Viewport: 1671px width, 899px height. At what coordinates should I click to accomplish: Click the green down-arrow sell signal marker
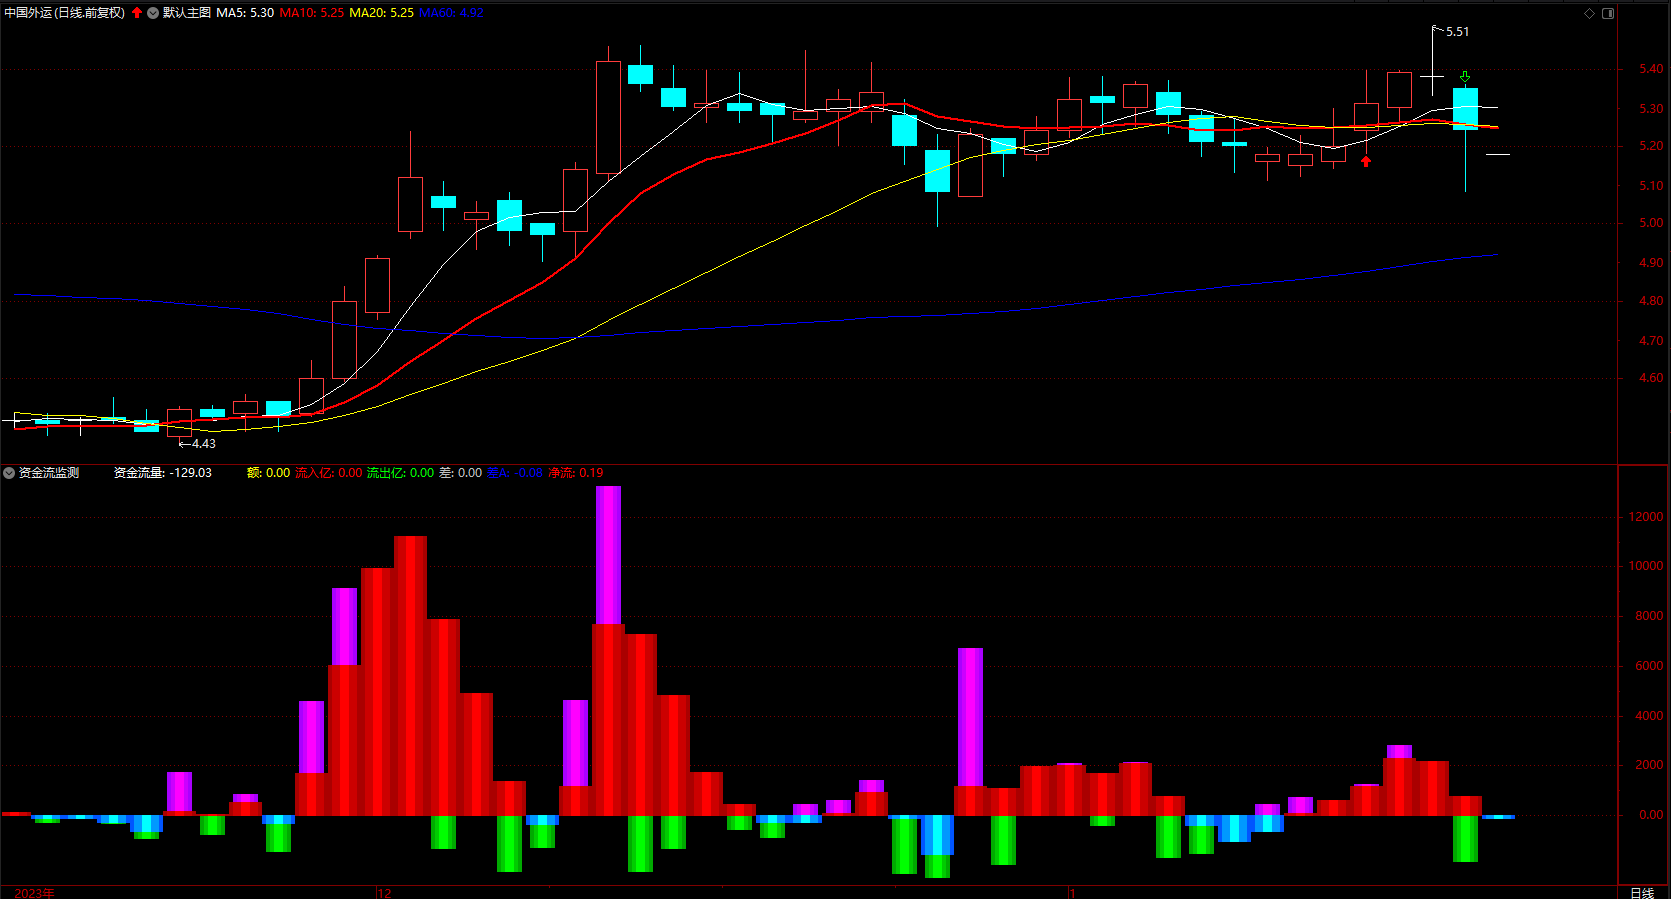coord(1465,76)
